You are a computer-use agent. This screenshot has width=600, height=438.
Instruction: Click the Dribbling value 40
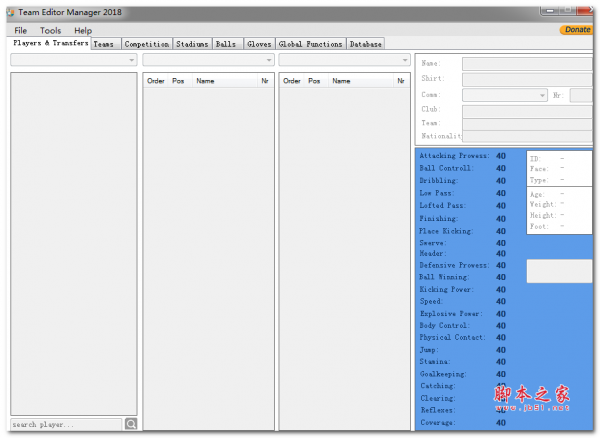[x=501, y=181]
